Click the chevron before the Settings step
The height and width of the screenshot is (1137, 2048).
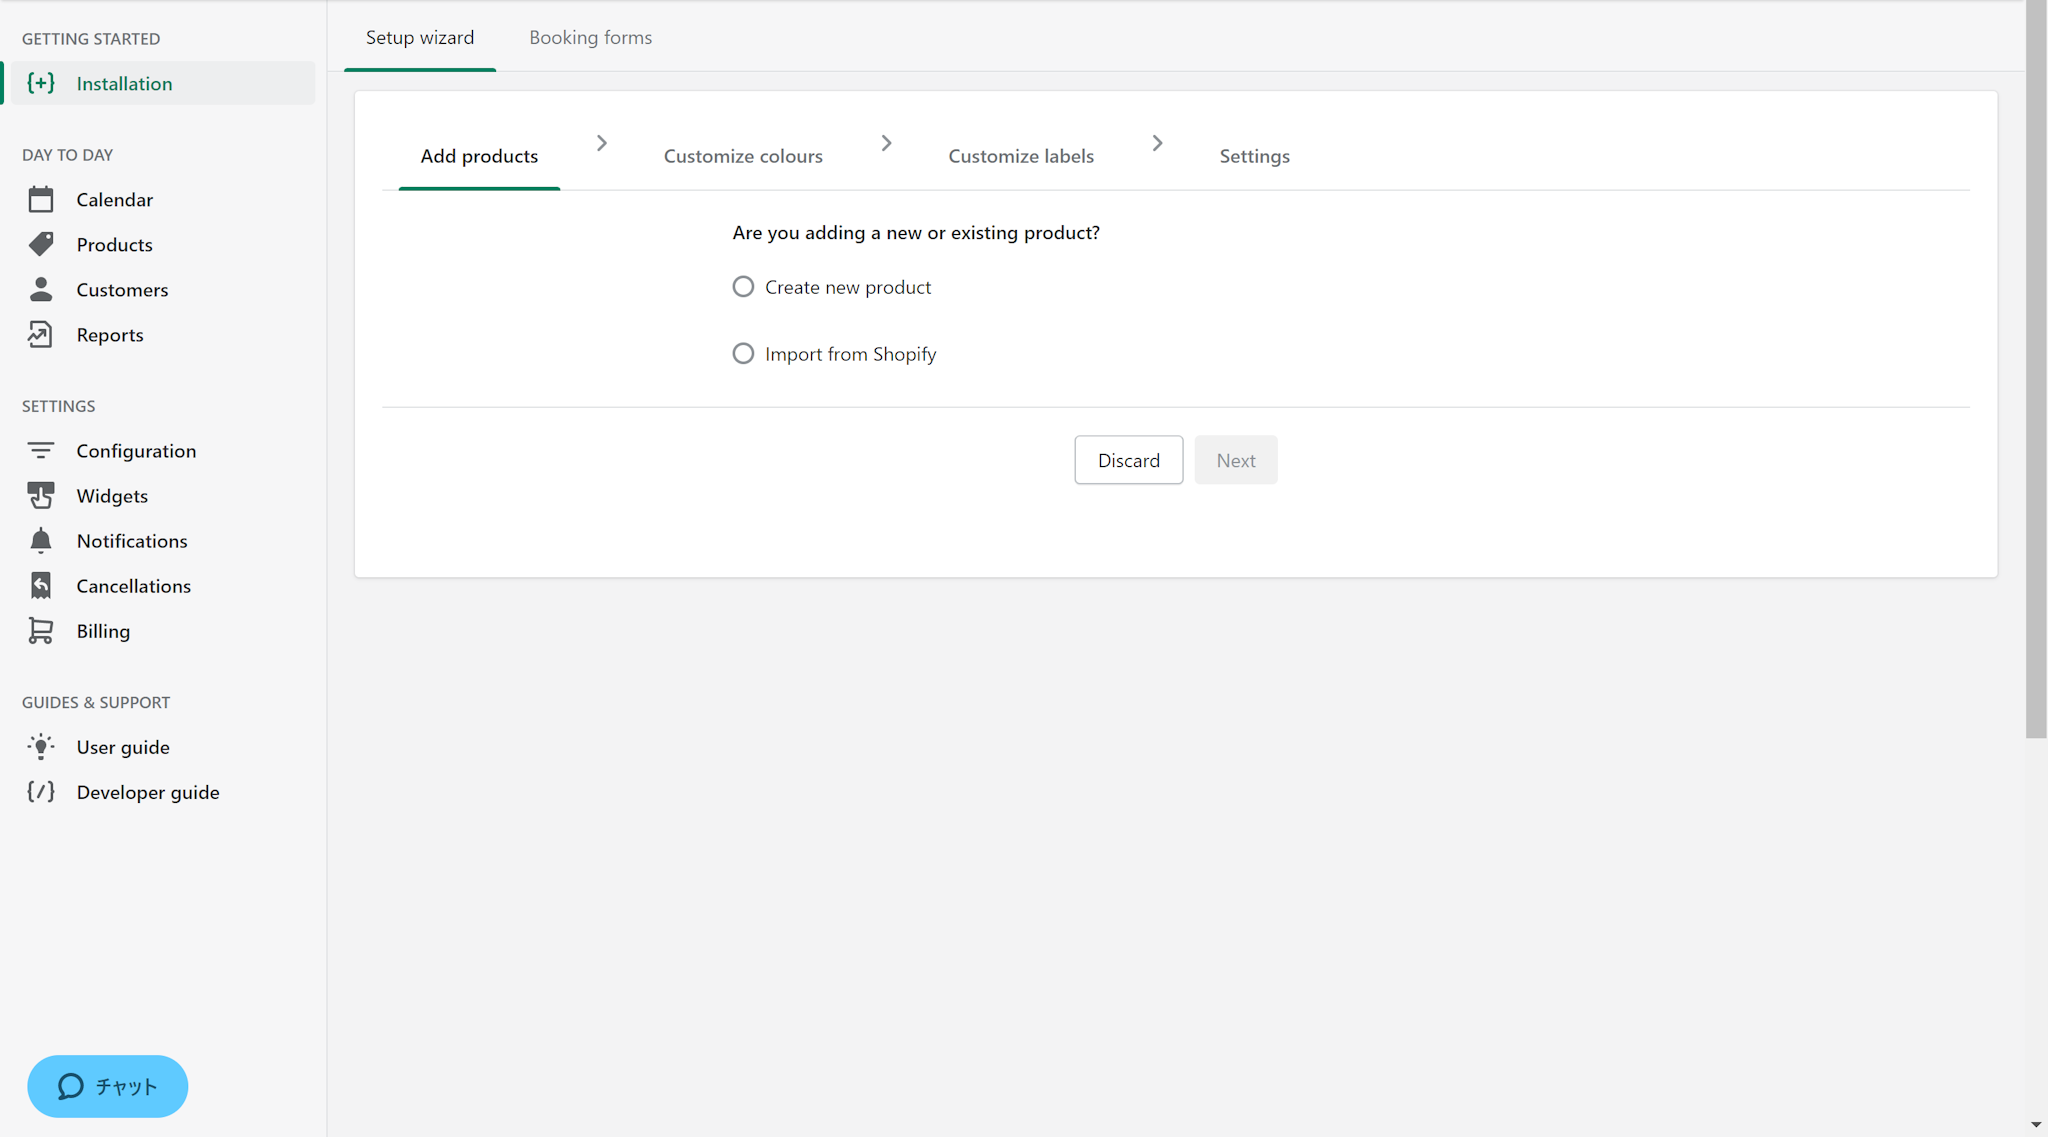tap(1157, 143)
